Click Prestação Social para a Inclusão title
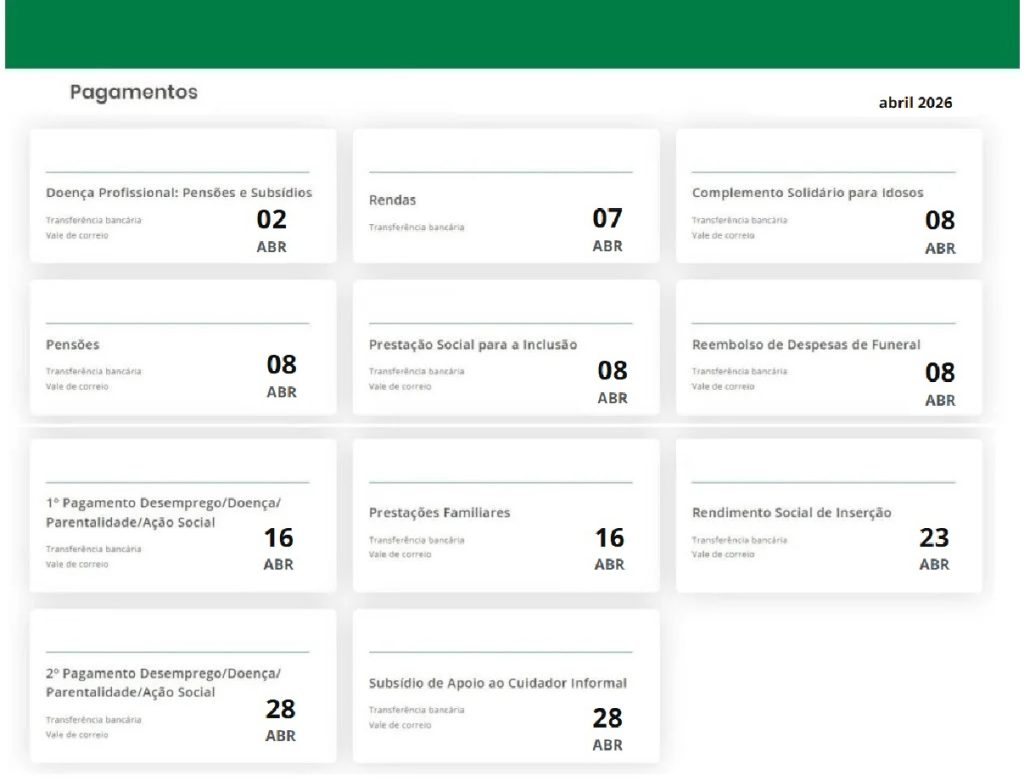This screenshot has width=1024, height=781. click(x=472, y=345)
